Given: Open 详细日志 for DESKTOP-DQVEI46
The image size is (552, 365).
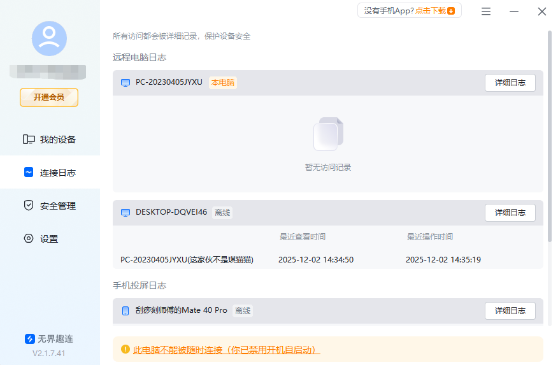Looking at the screenshot, I should 510,213.
